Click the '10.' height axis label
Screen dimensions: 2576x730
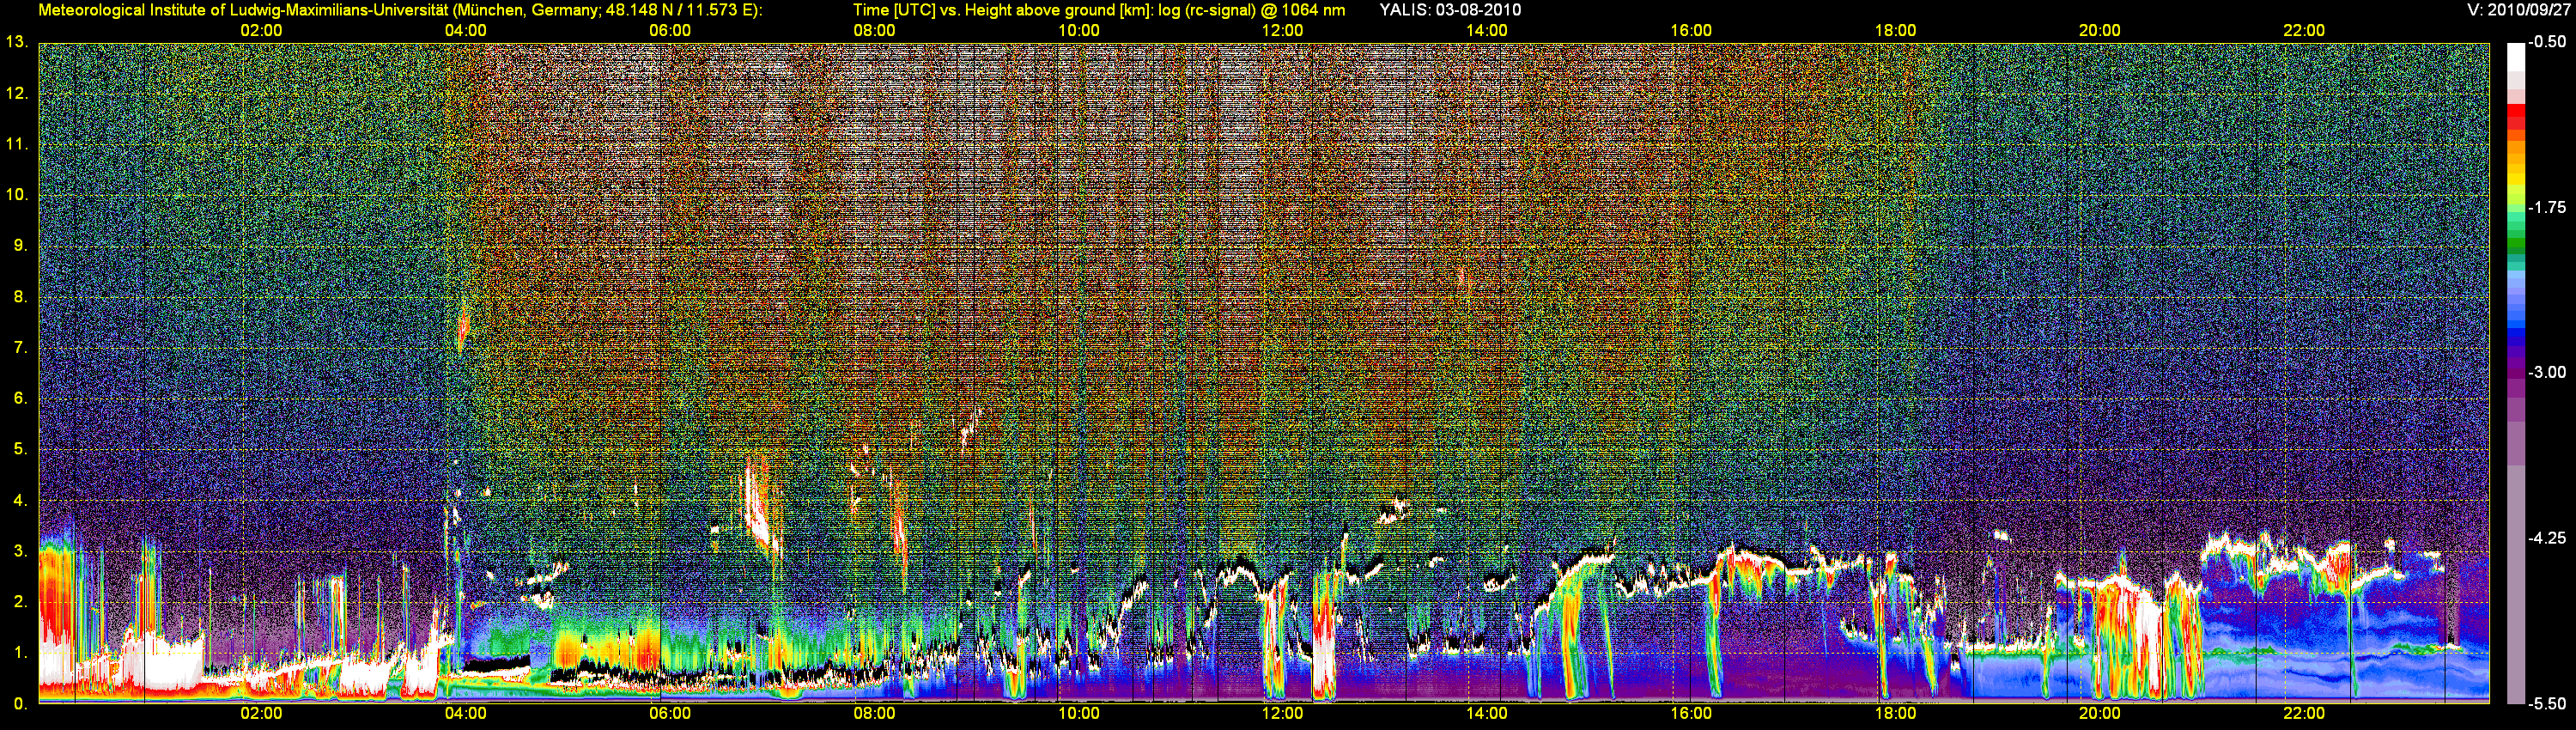[x=17, y=195]
